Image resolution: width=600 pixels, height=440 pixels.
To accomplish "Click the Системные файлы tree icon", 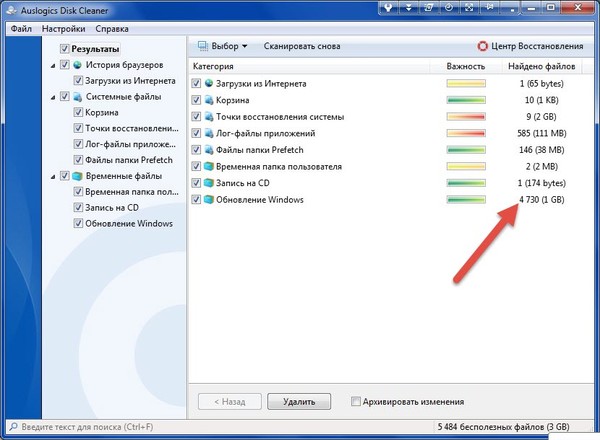I will tap(77, 97).
